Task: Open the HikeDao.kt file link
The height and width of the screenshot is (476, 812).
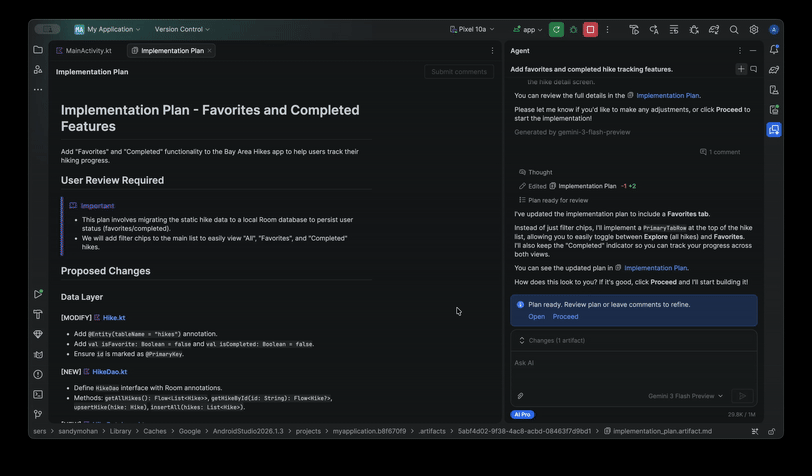Action: [x=110, y=371]
